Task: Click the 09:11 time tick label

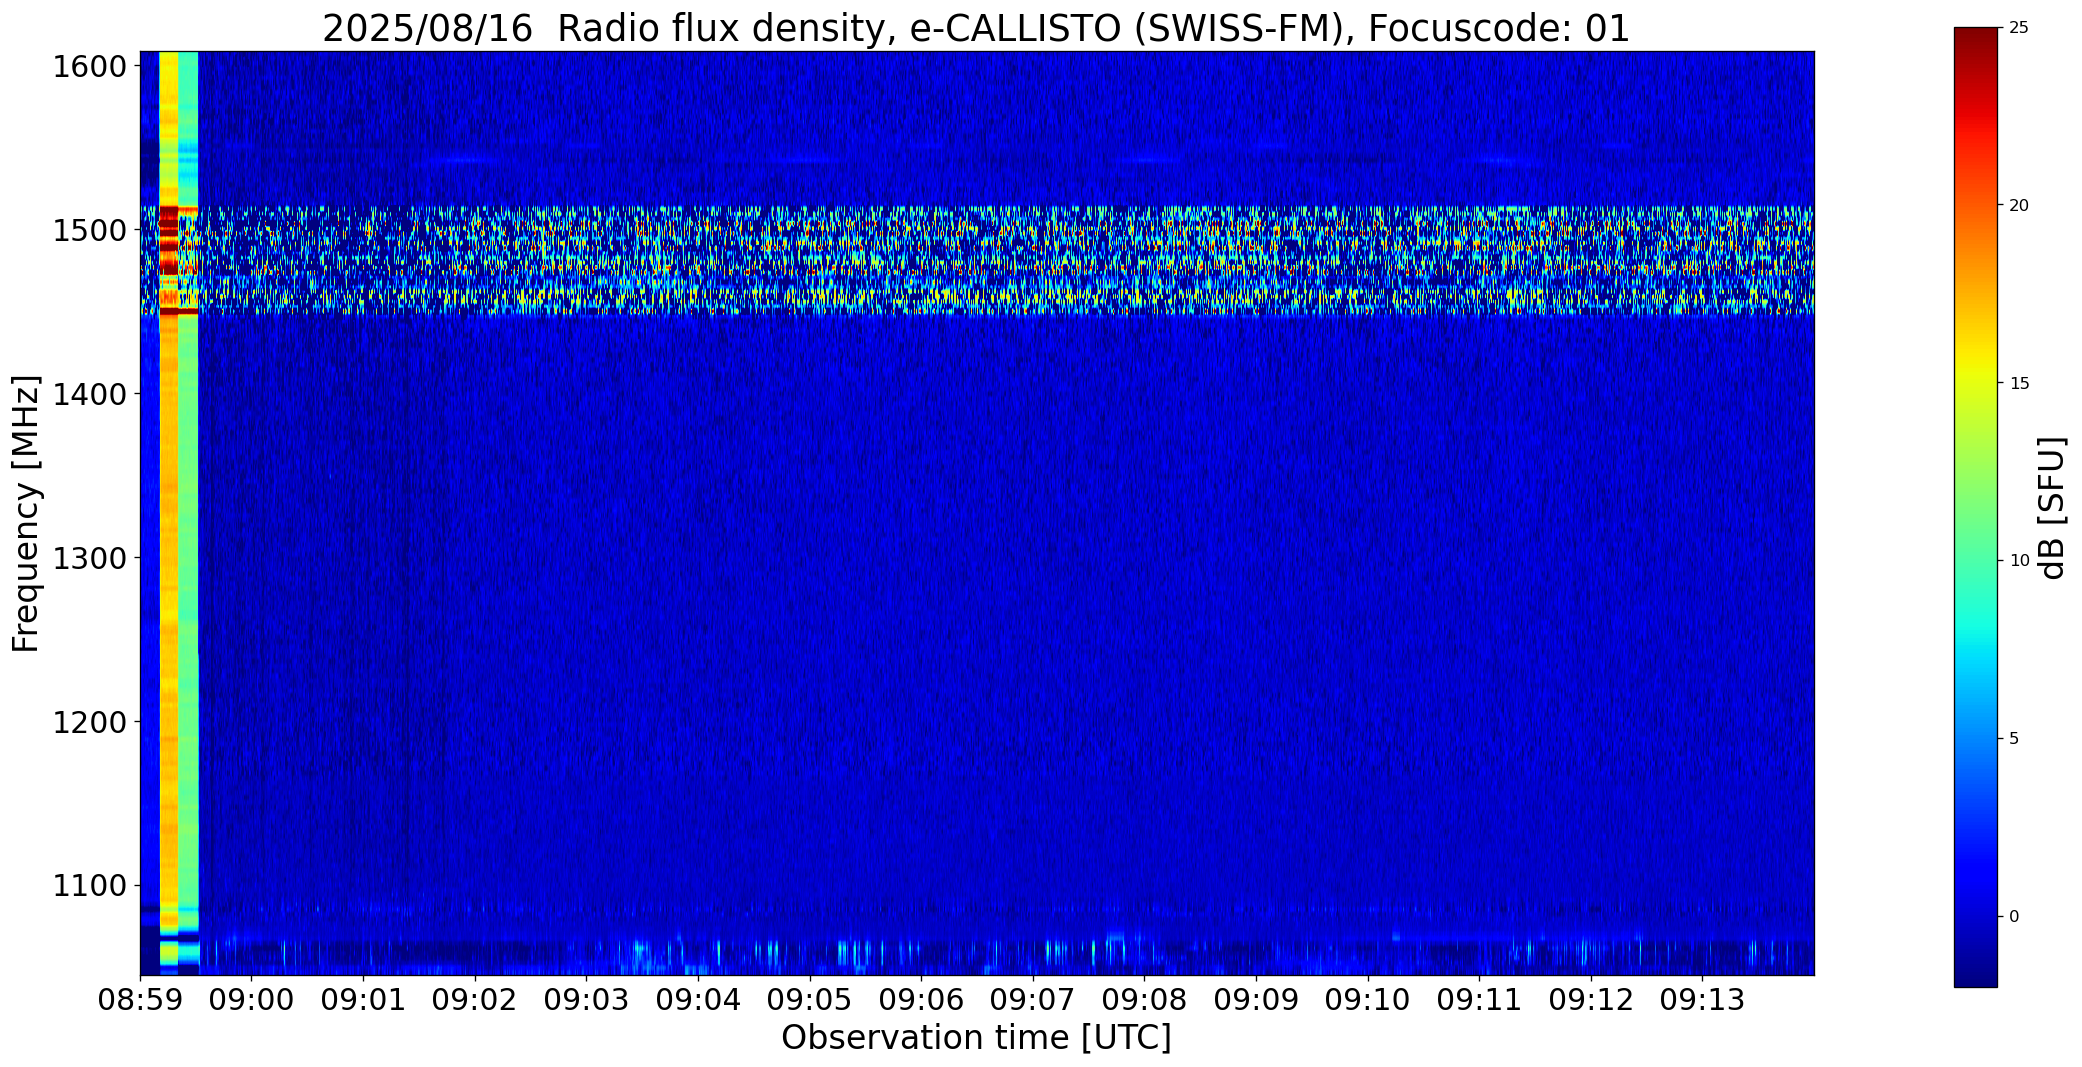Action: [x=1479, y=1000]
